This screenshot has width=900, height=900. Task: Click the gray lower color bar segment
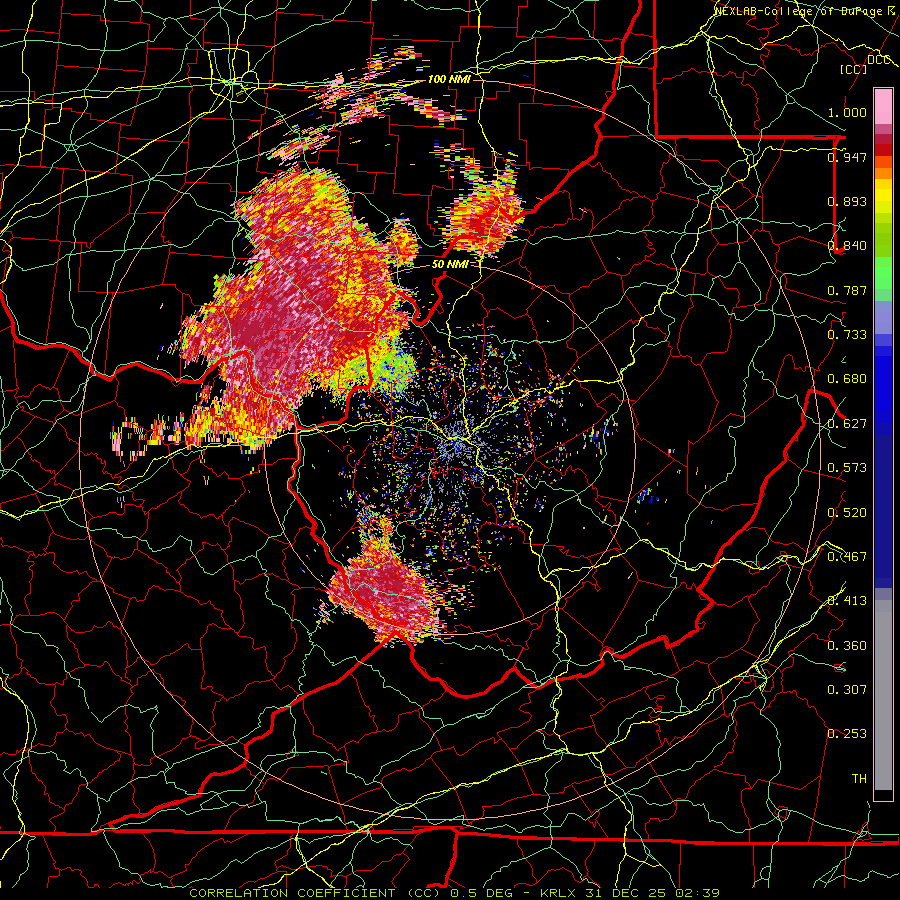[883, 695]
